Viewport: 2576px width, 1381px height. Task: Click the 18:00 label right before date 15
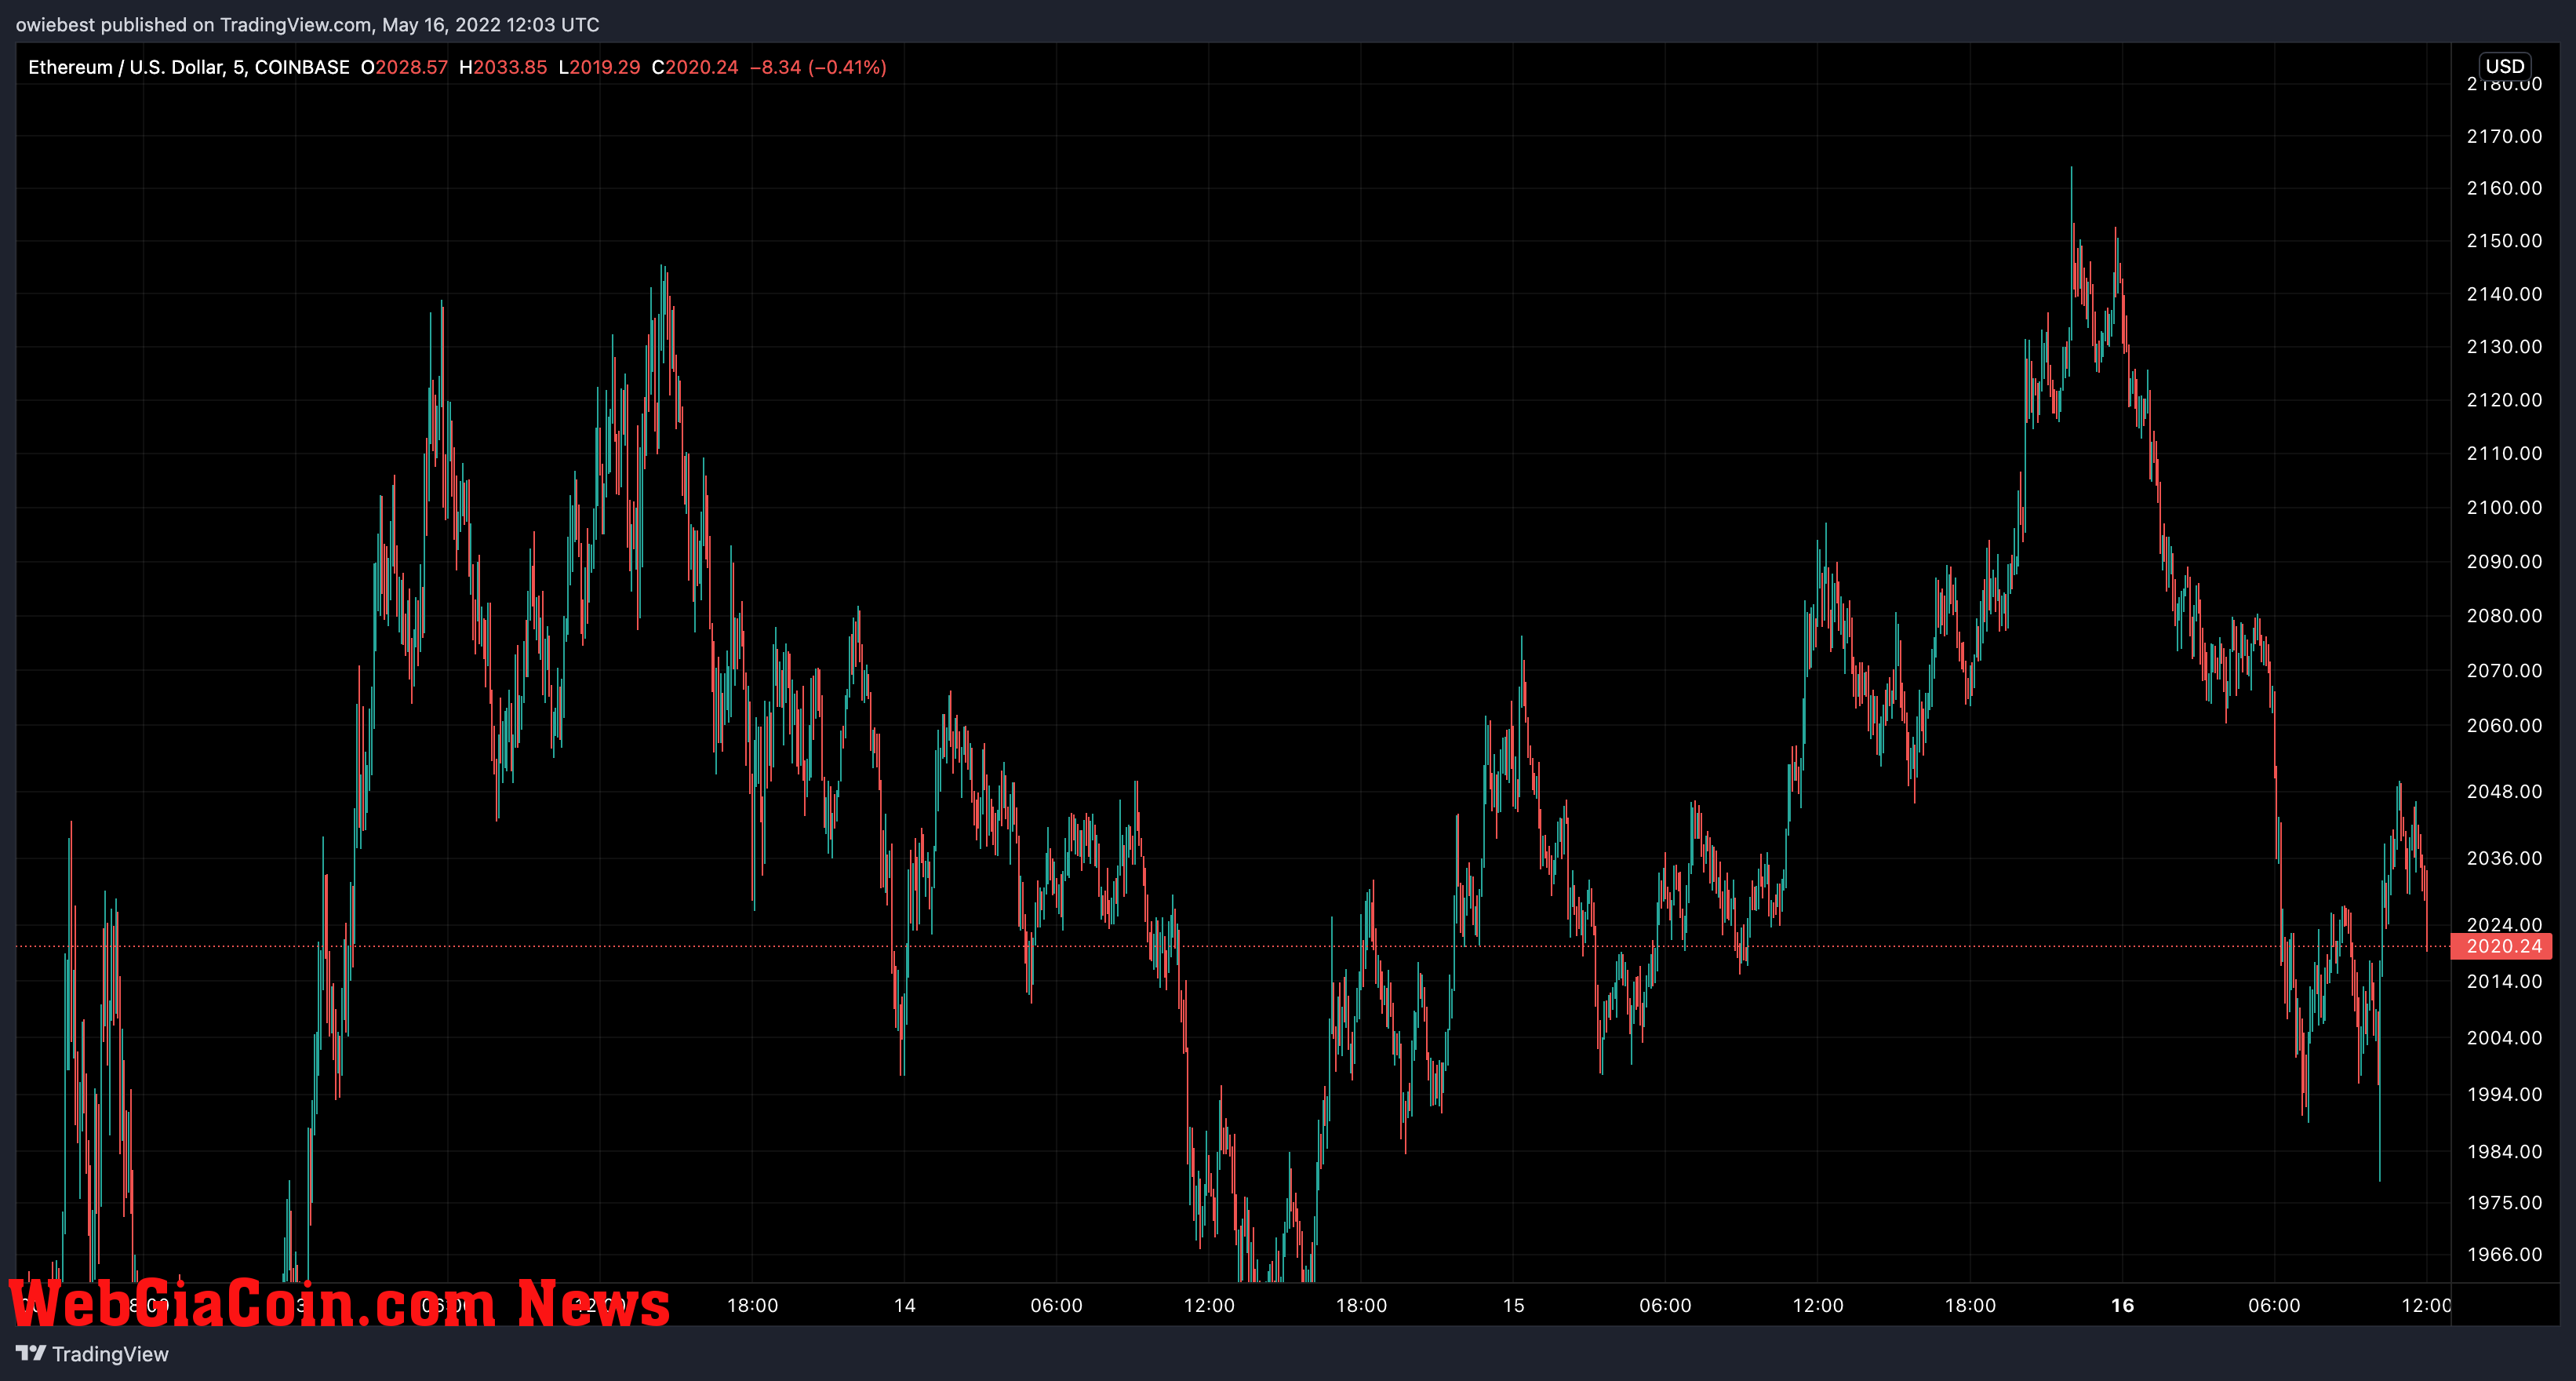pos(1362,1306)
